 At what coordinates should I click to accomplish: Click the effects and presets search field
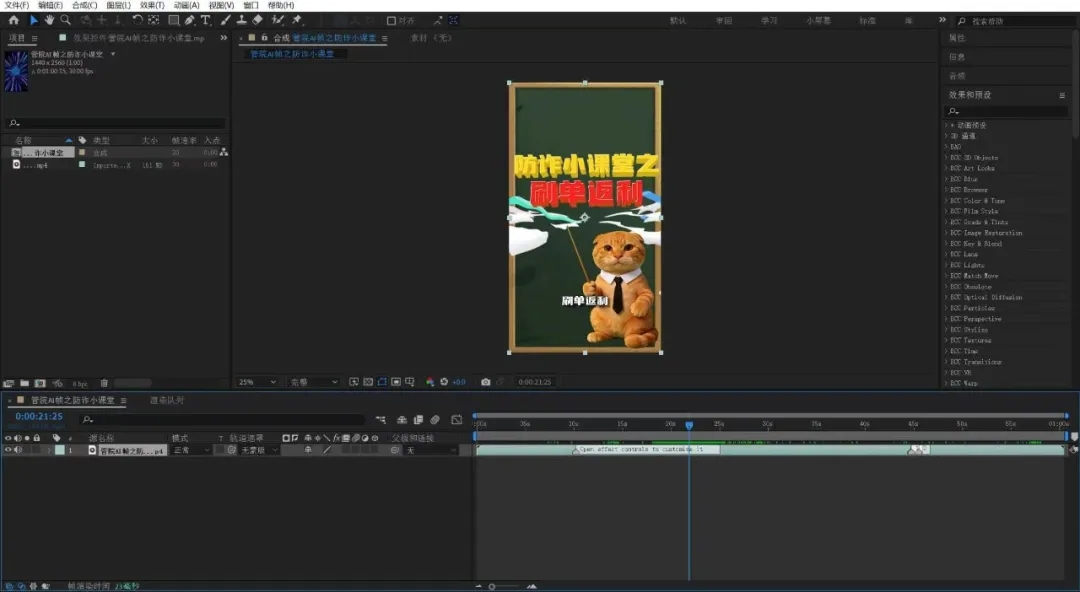[1006, 110]
